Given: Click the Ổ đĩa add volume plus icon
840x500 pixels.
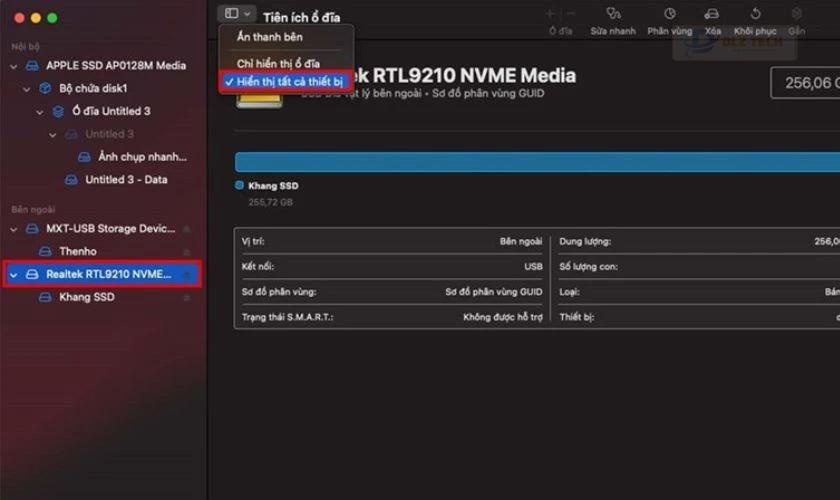Looking at the screenshot, I should (x=550, y=14).
